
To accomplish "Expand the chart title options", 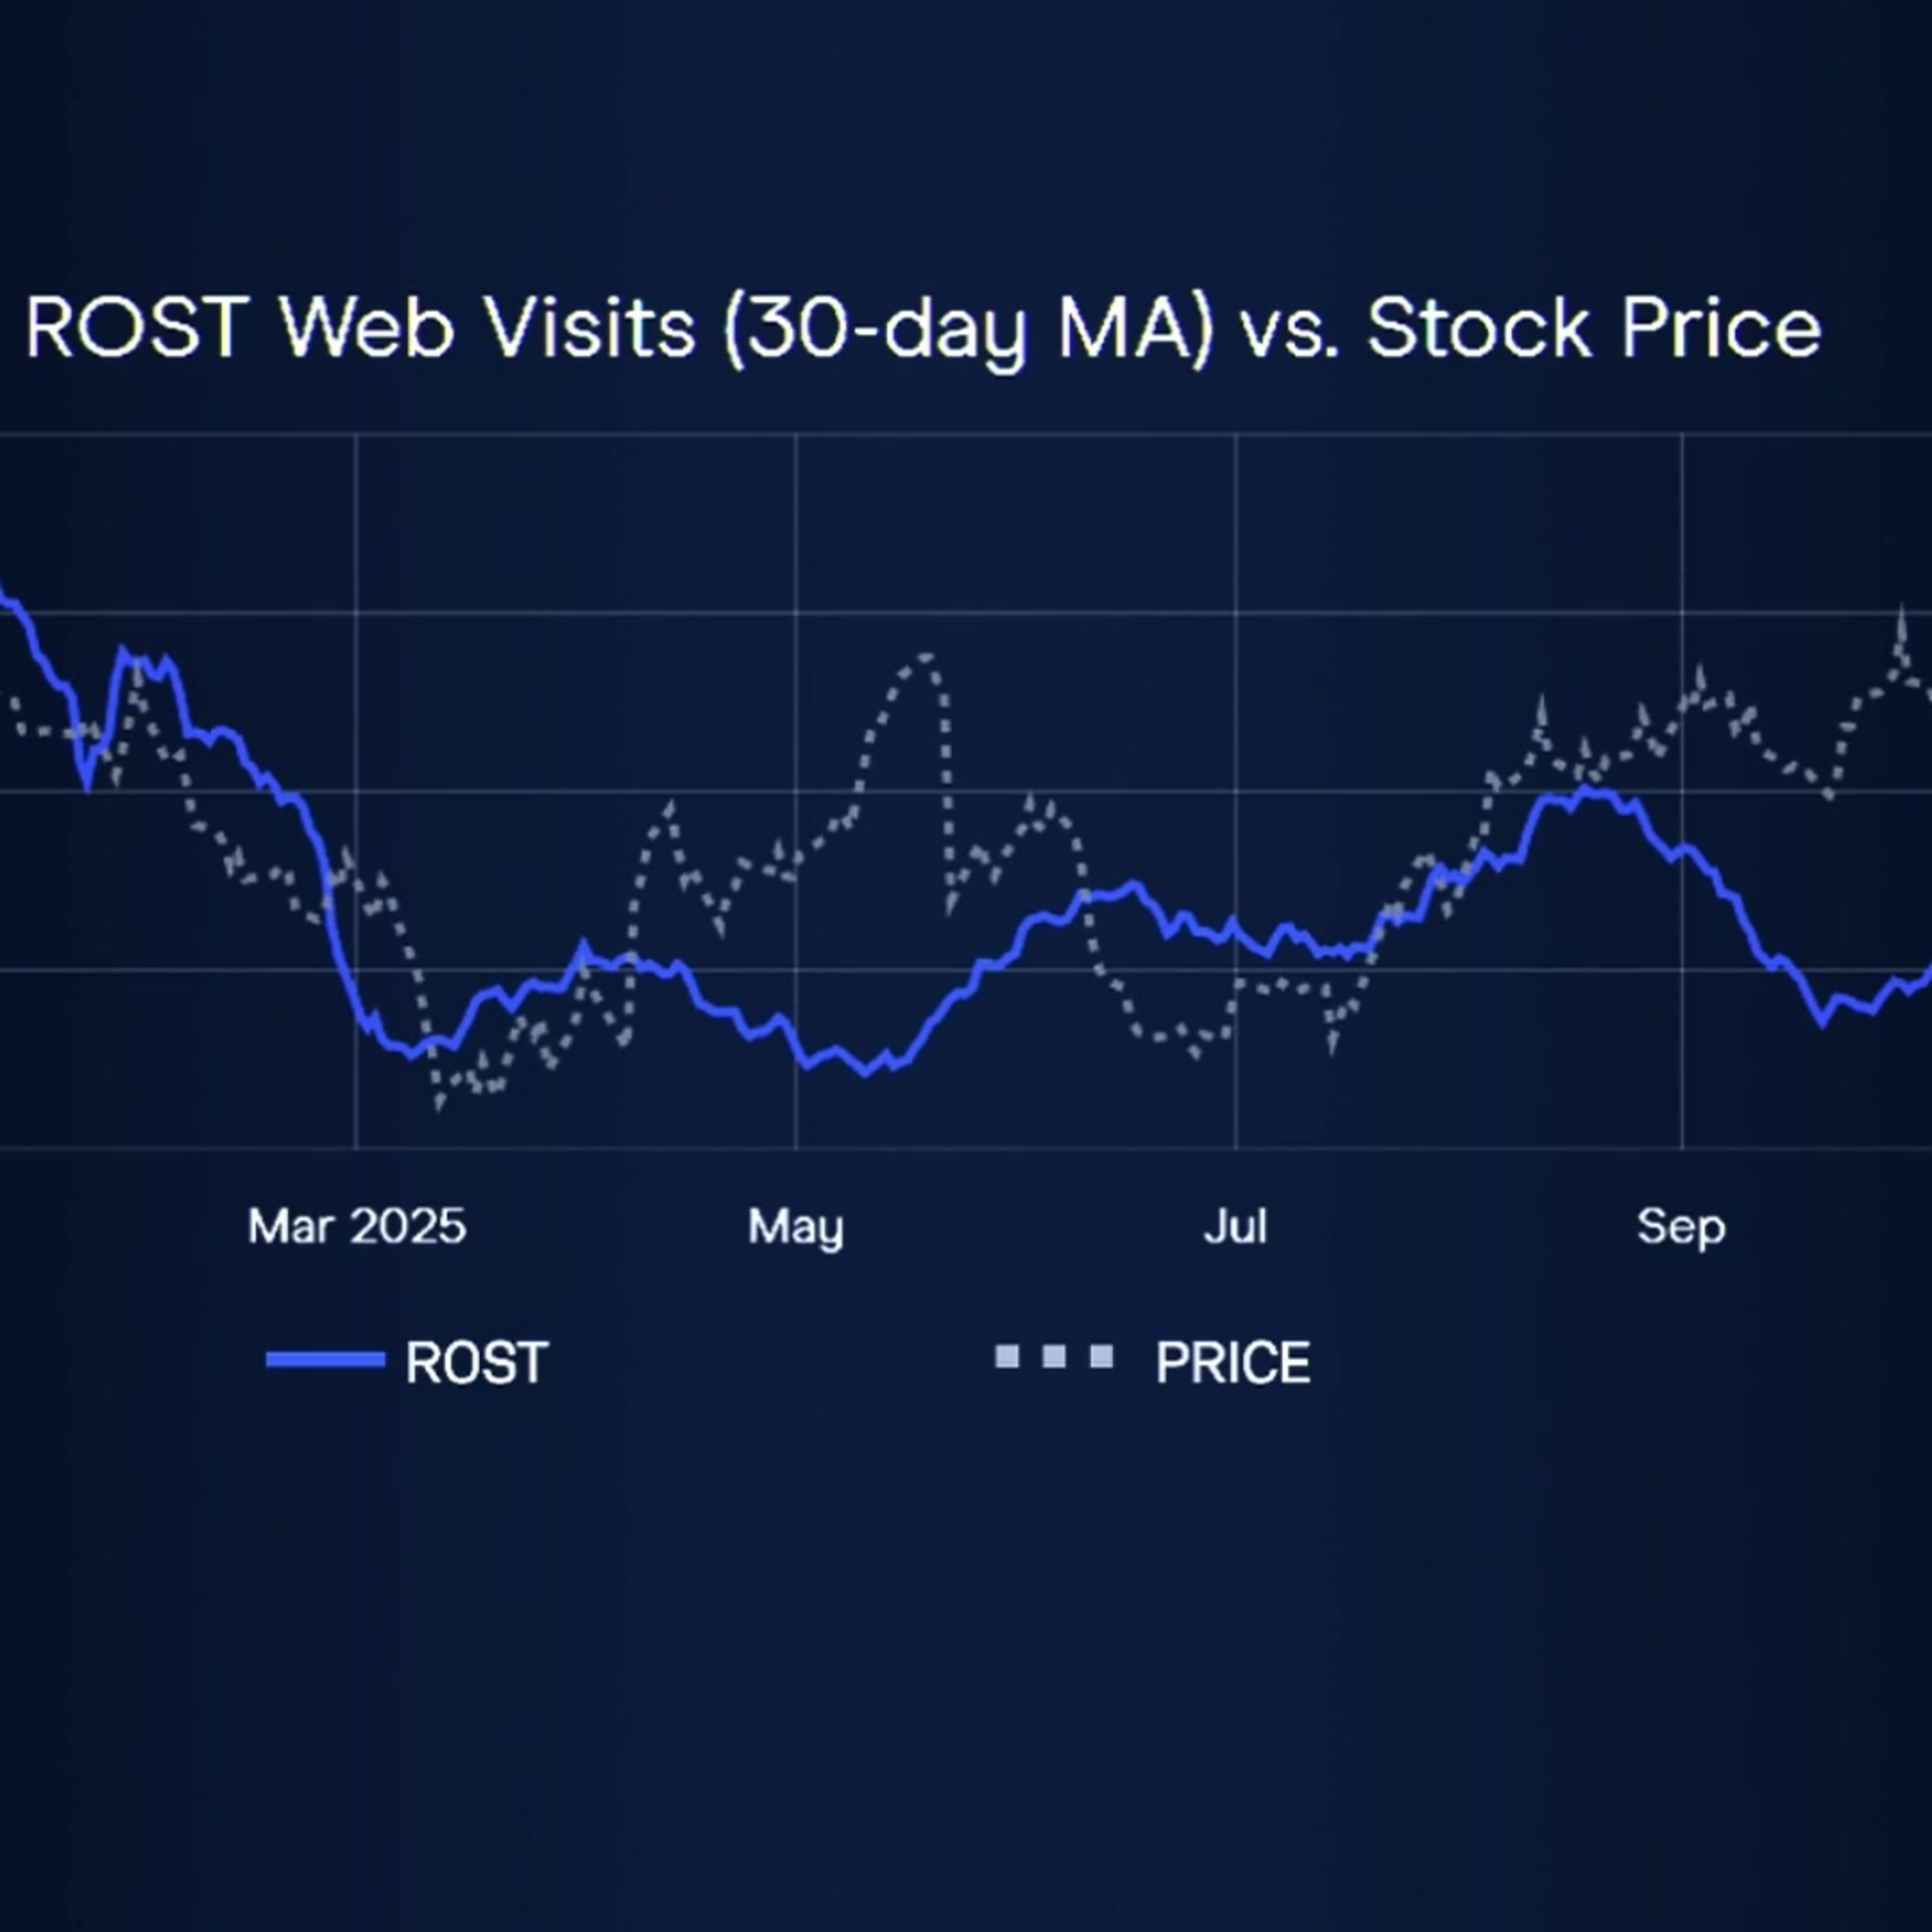I will [x=920, y=327].
